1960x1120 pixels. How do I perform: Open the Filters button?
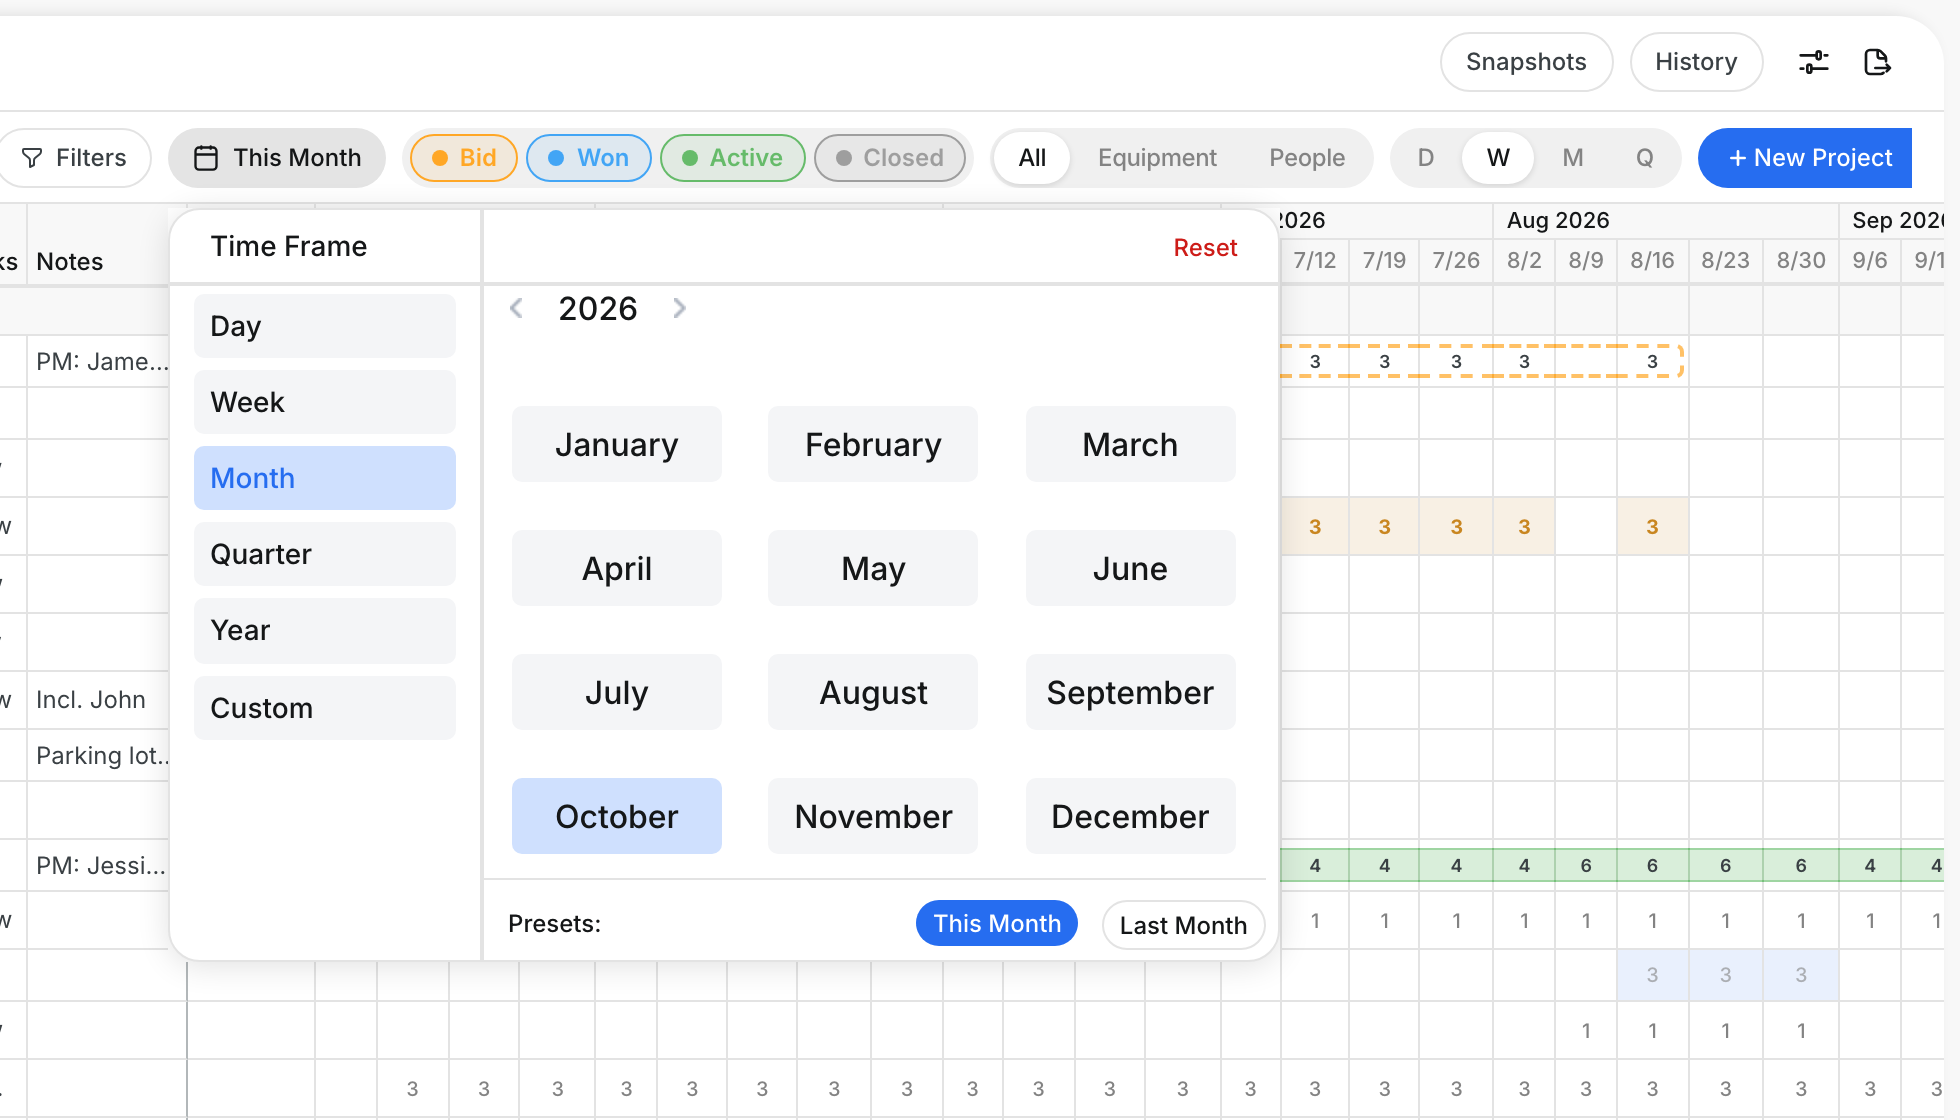coord(74,158)
